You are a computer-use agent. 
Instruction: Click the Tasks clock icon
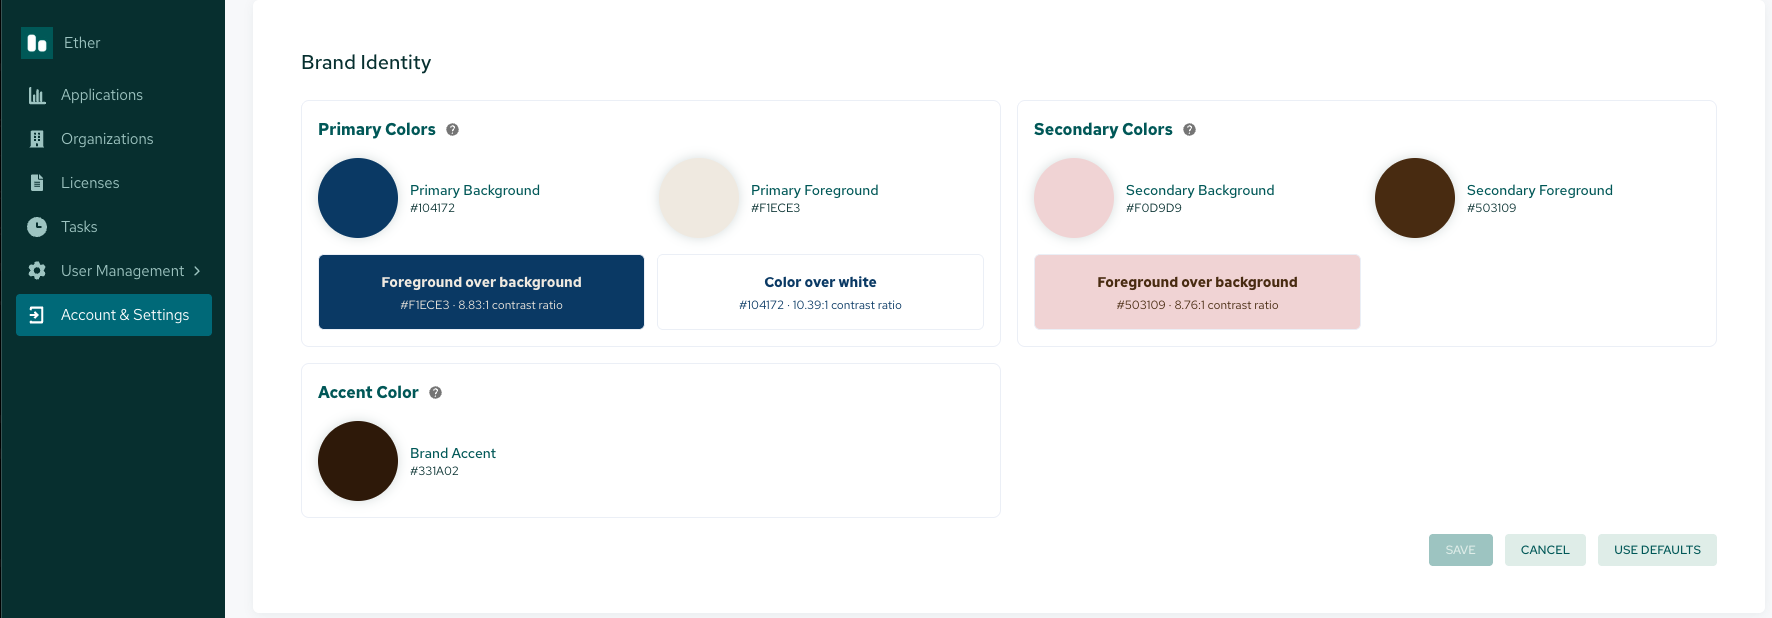point(37,227)
